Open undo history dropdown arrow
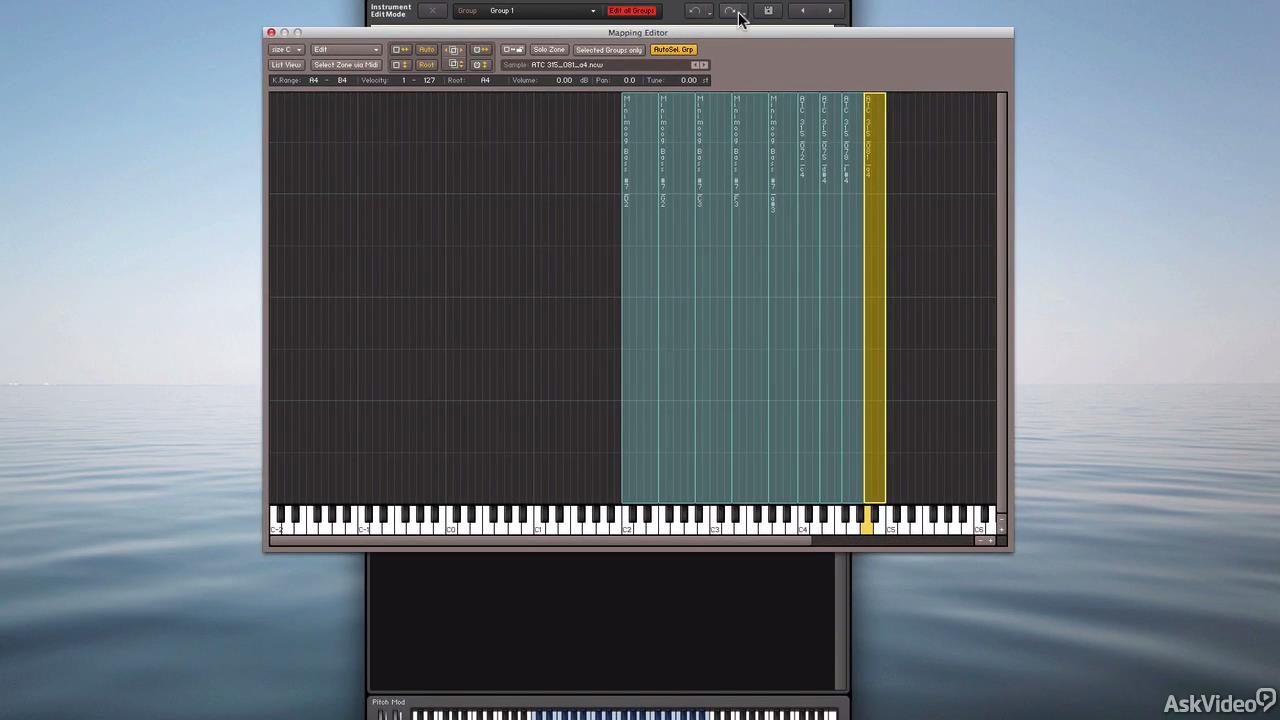This screenshot has width=1280, height=720. [x=709, y=12]
